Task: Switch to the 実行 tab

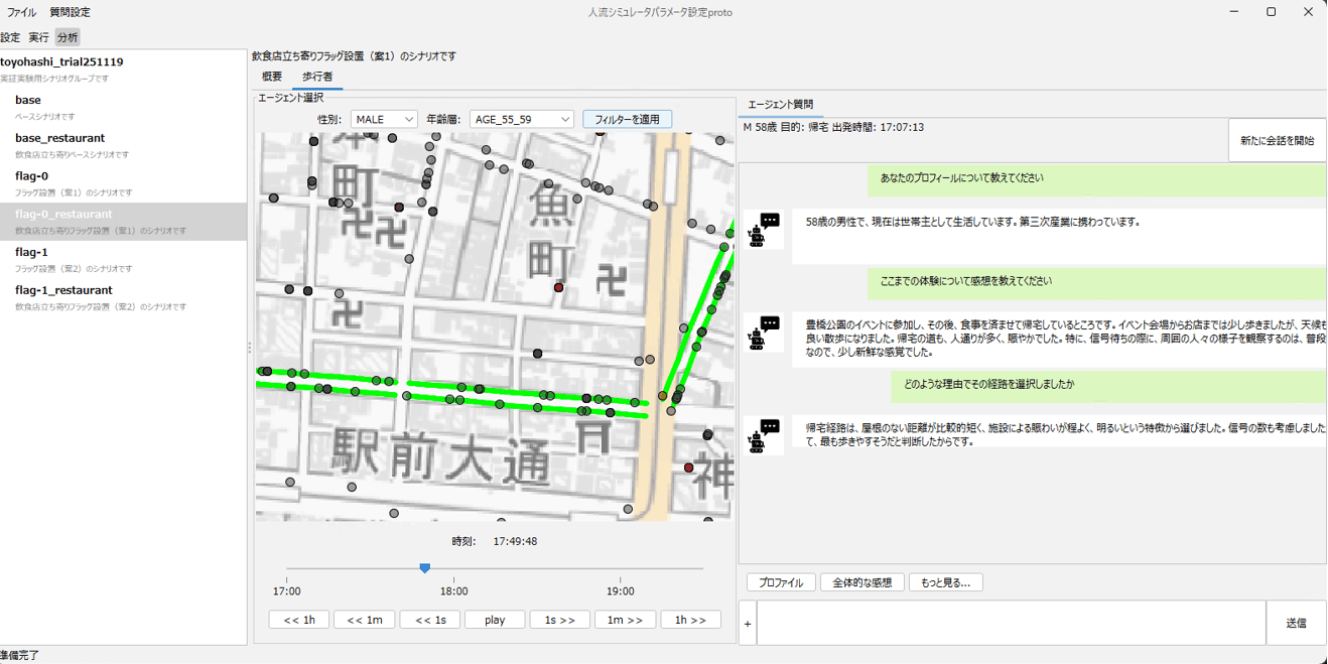Action: tap(39, 37)
